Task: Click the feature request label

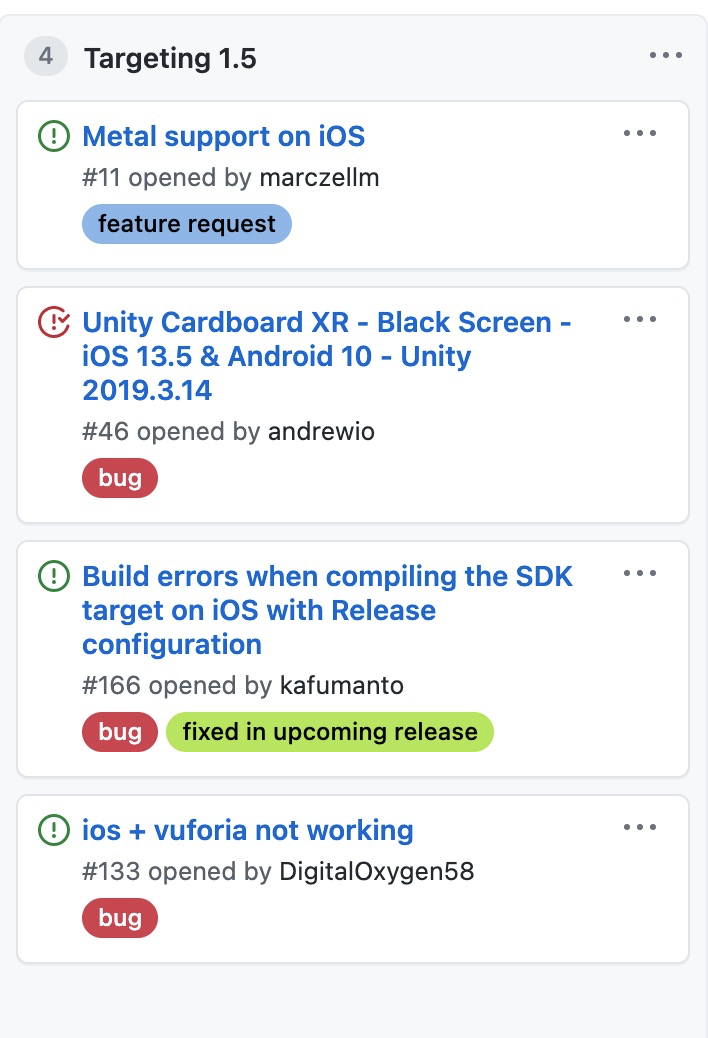Action: coord(186,223)
